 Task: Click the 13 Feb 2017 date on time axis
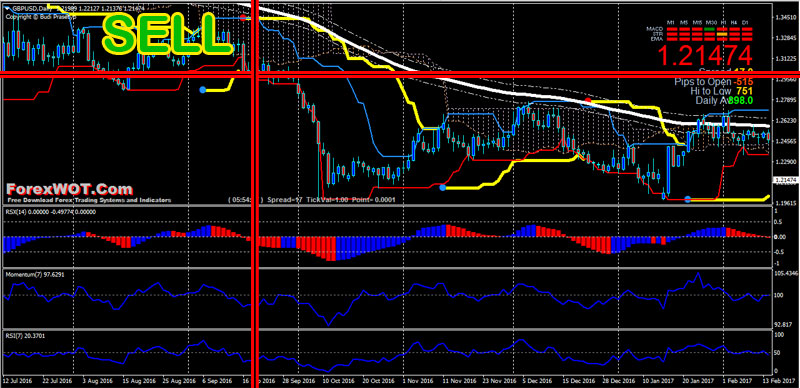[x=779, y=381]
